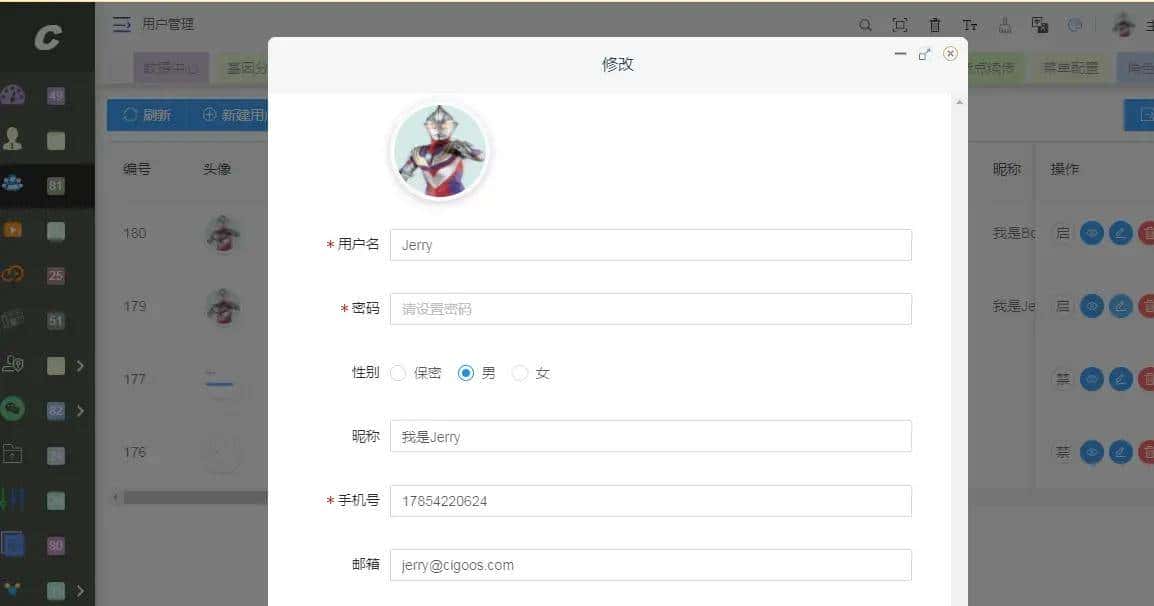Open the single user icon in sidebar
Screen dimensions: 1154x606
point(13,138)
